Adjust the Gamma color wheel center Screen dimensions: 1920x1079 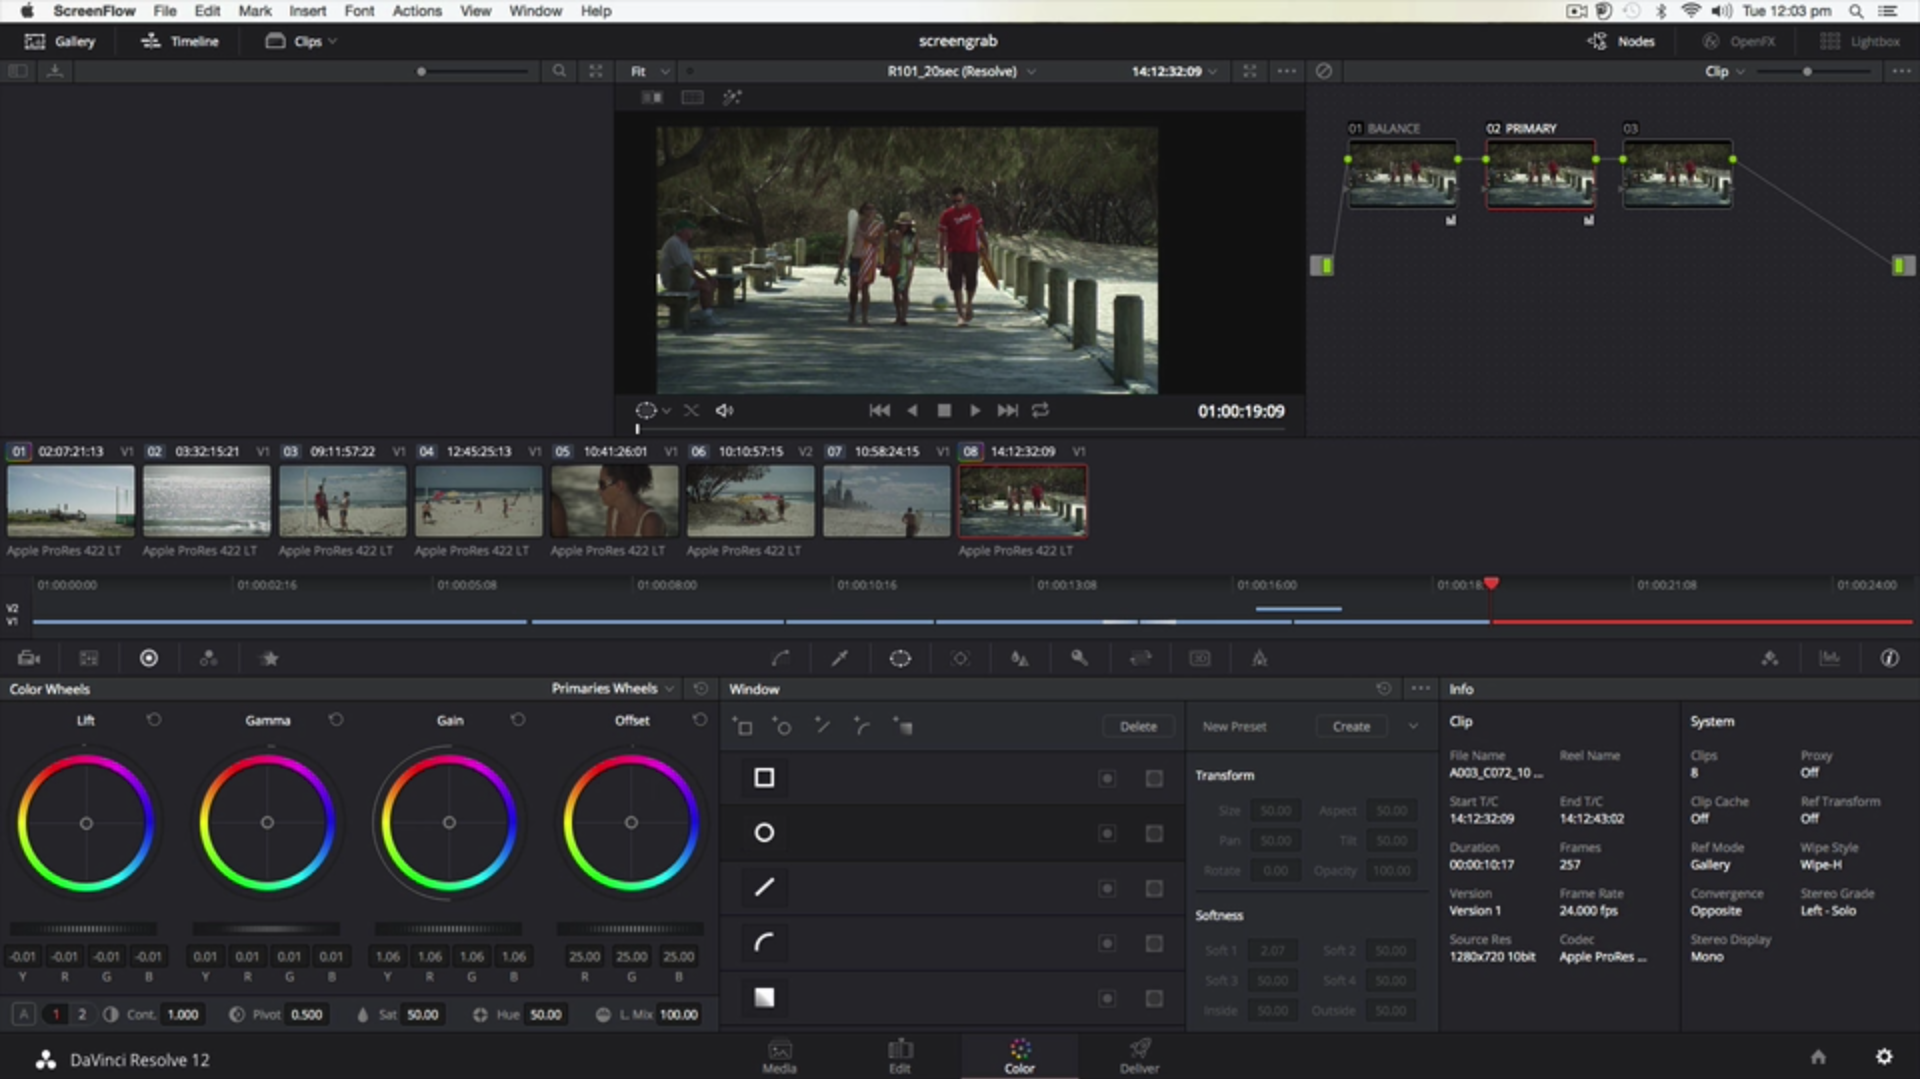click(x=267, y=823)
